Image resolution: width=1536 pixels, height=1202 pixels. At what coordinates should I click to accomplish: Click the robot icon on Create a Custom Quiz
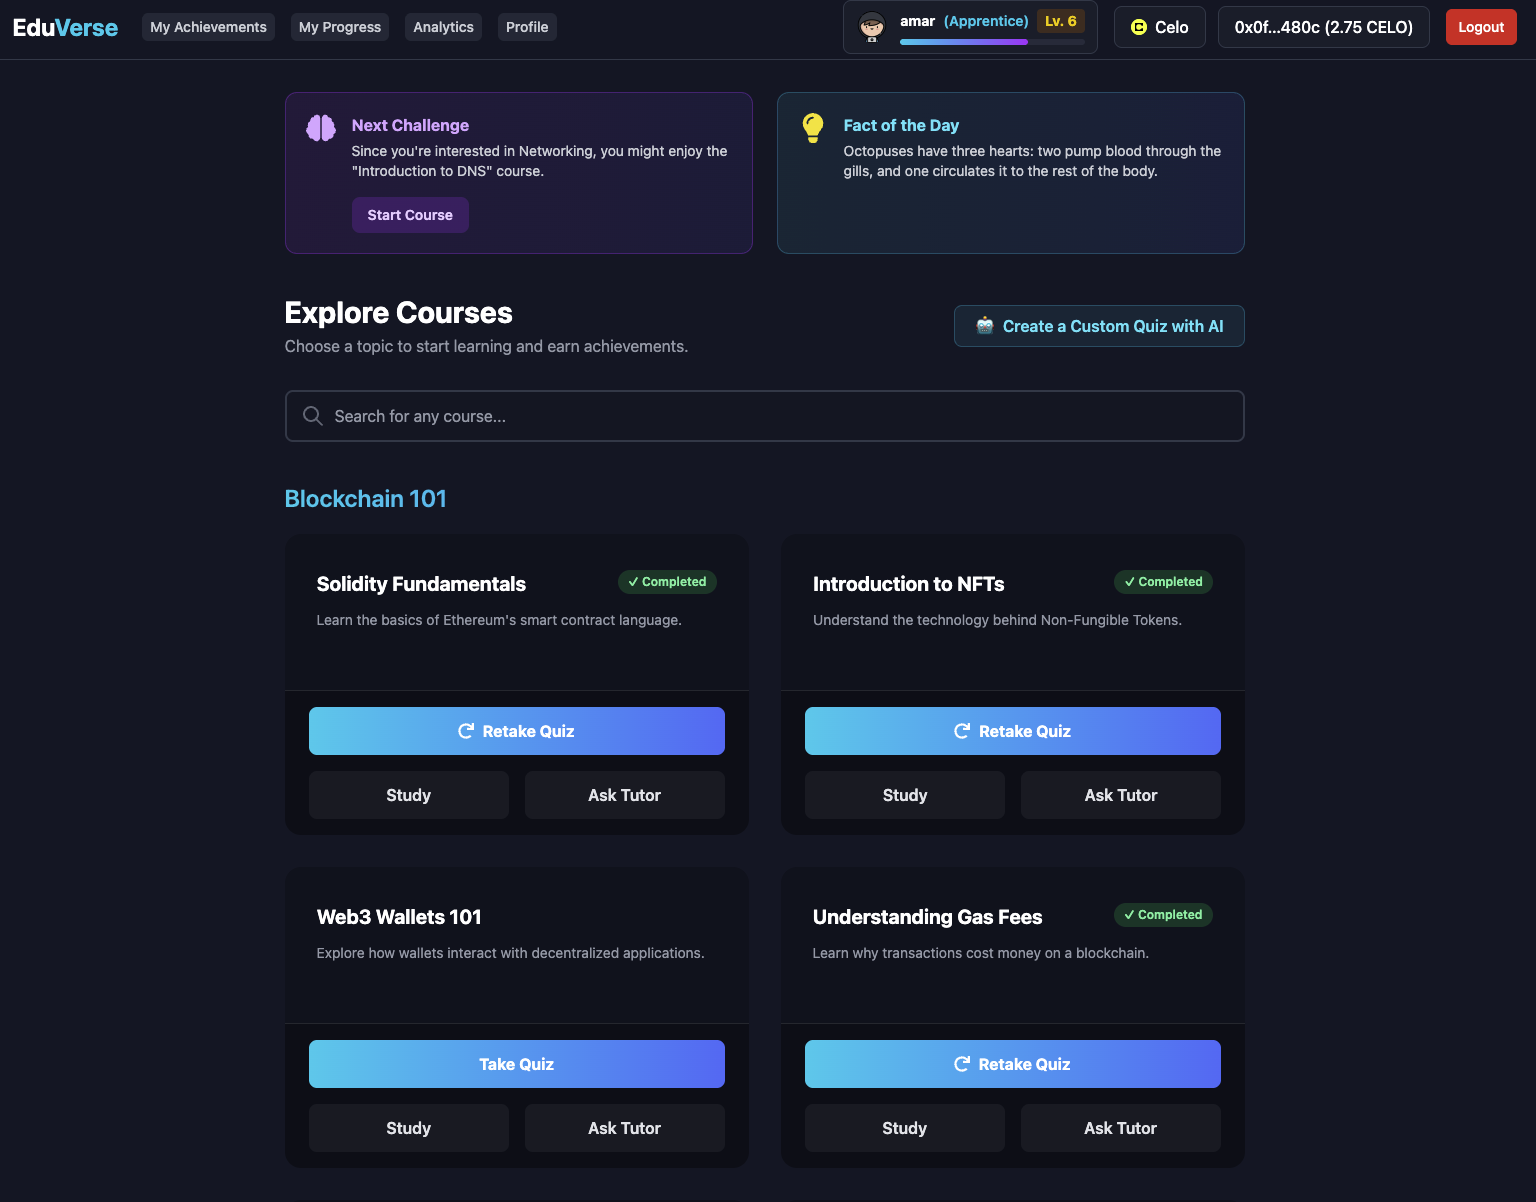coord(983,325)
